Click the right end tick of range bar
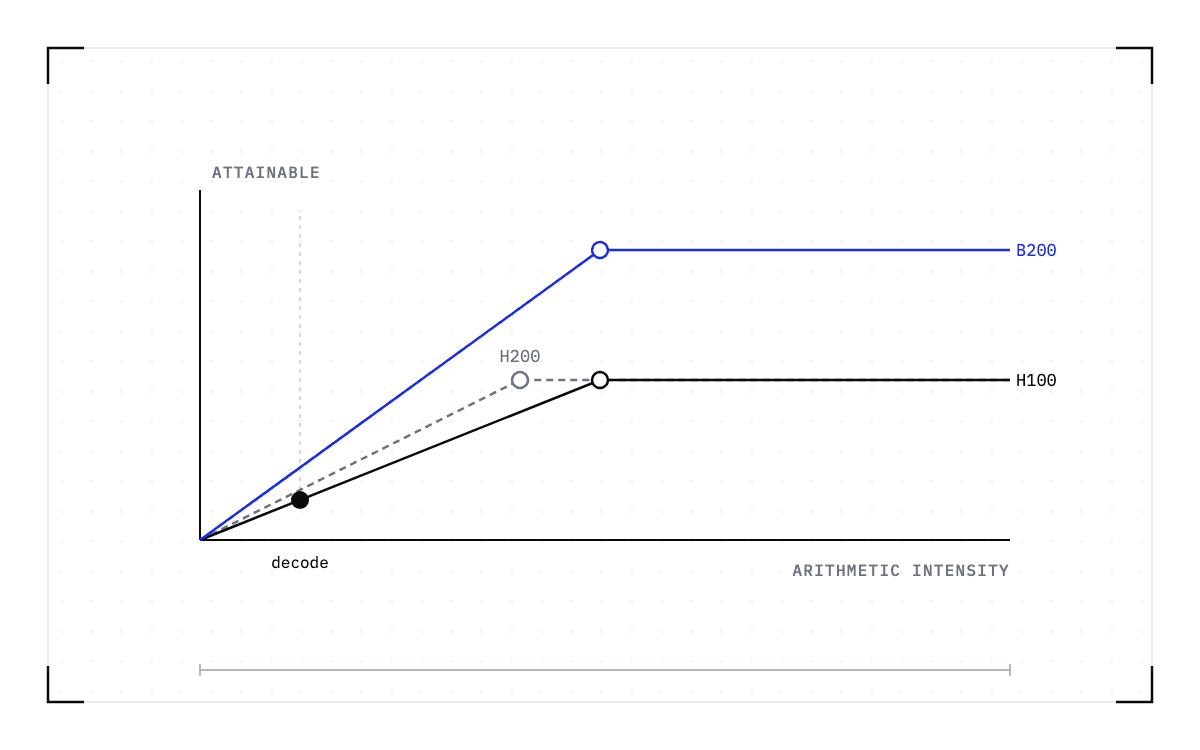Viewport: 1200px width, 750px height. coord(1010,670)
